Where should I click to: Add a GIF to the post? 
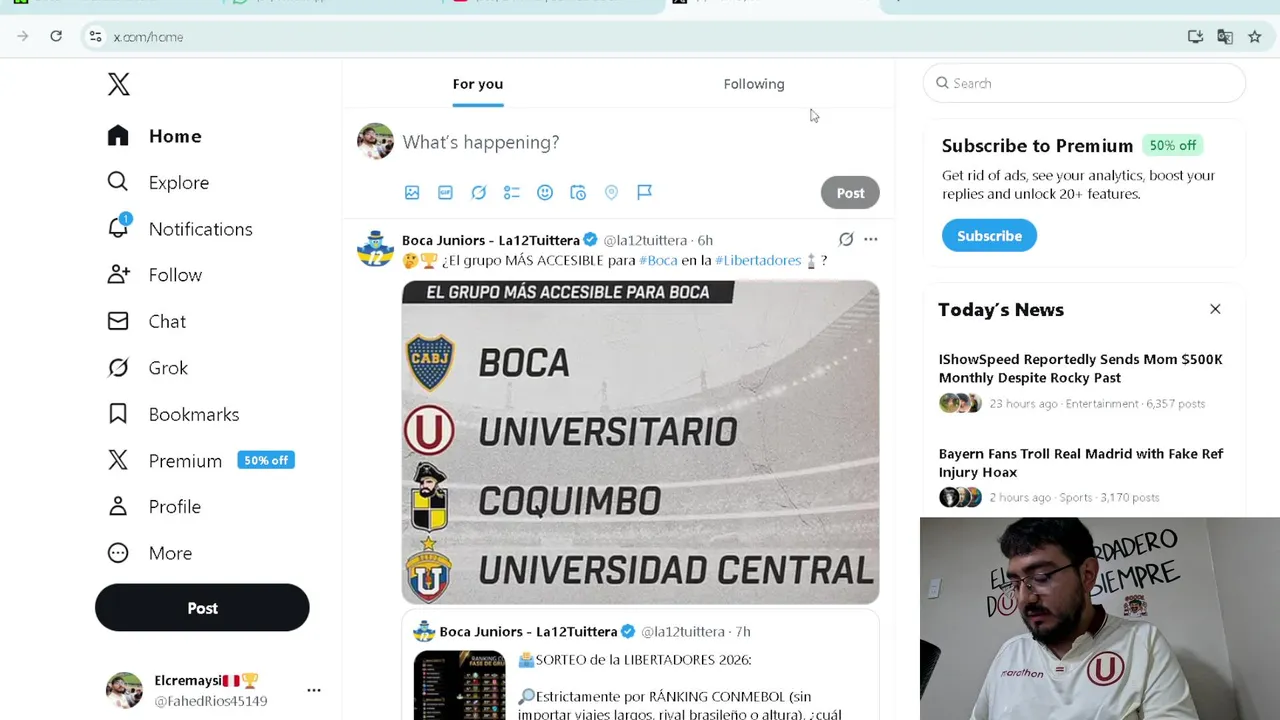click(445, 192)
